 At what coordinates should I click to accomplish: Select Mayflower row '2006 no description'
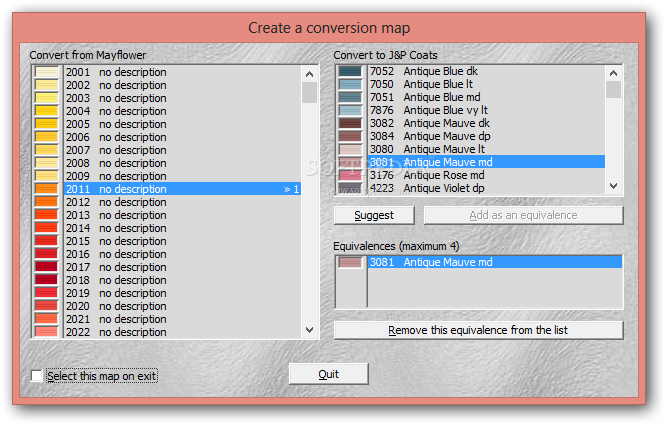coord(183,137)
